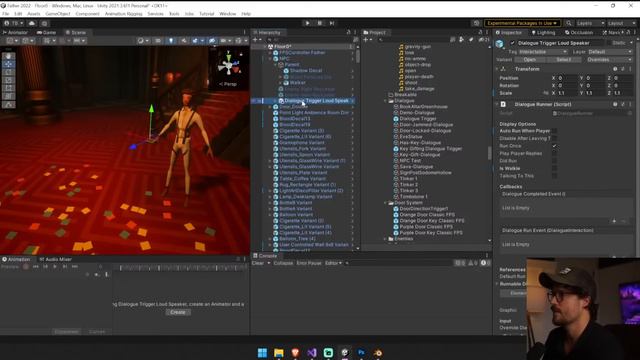This screenshot has width=640, height=360.
Task: Toggle Scene audio with the speaker icon
Action: [x=184, y=40]
